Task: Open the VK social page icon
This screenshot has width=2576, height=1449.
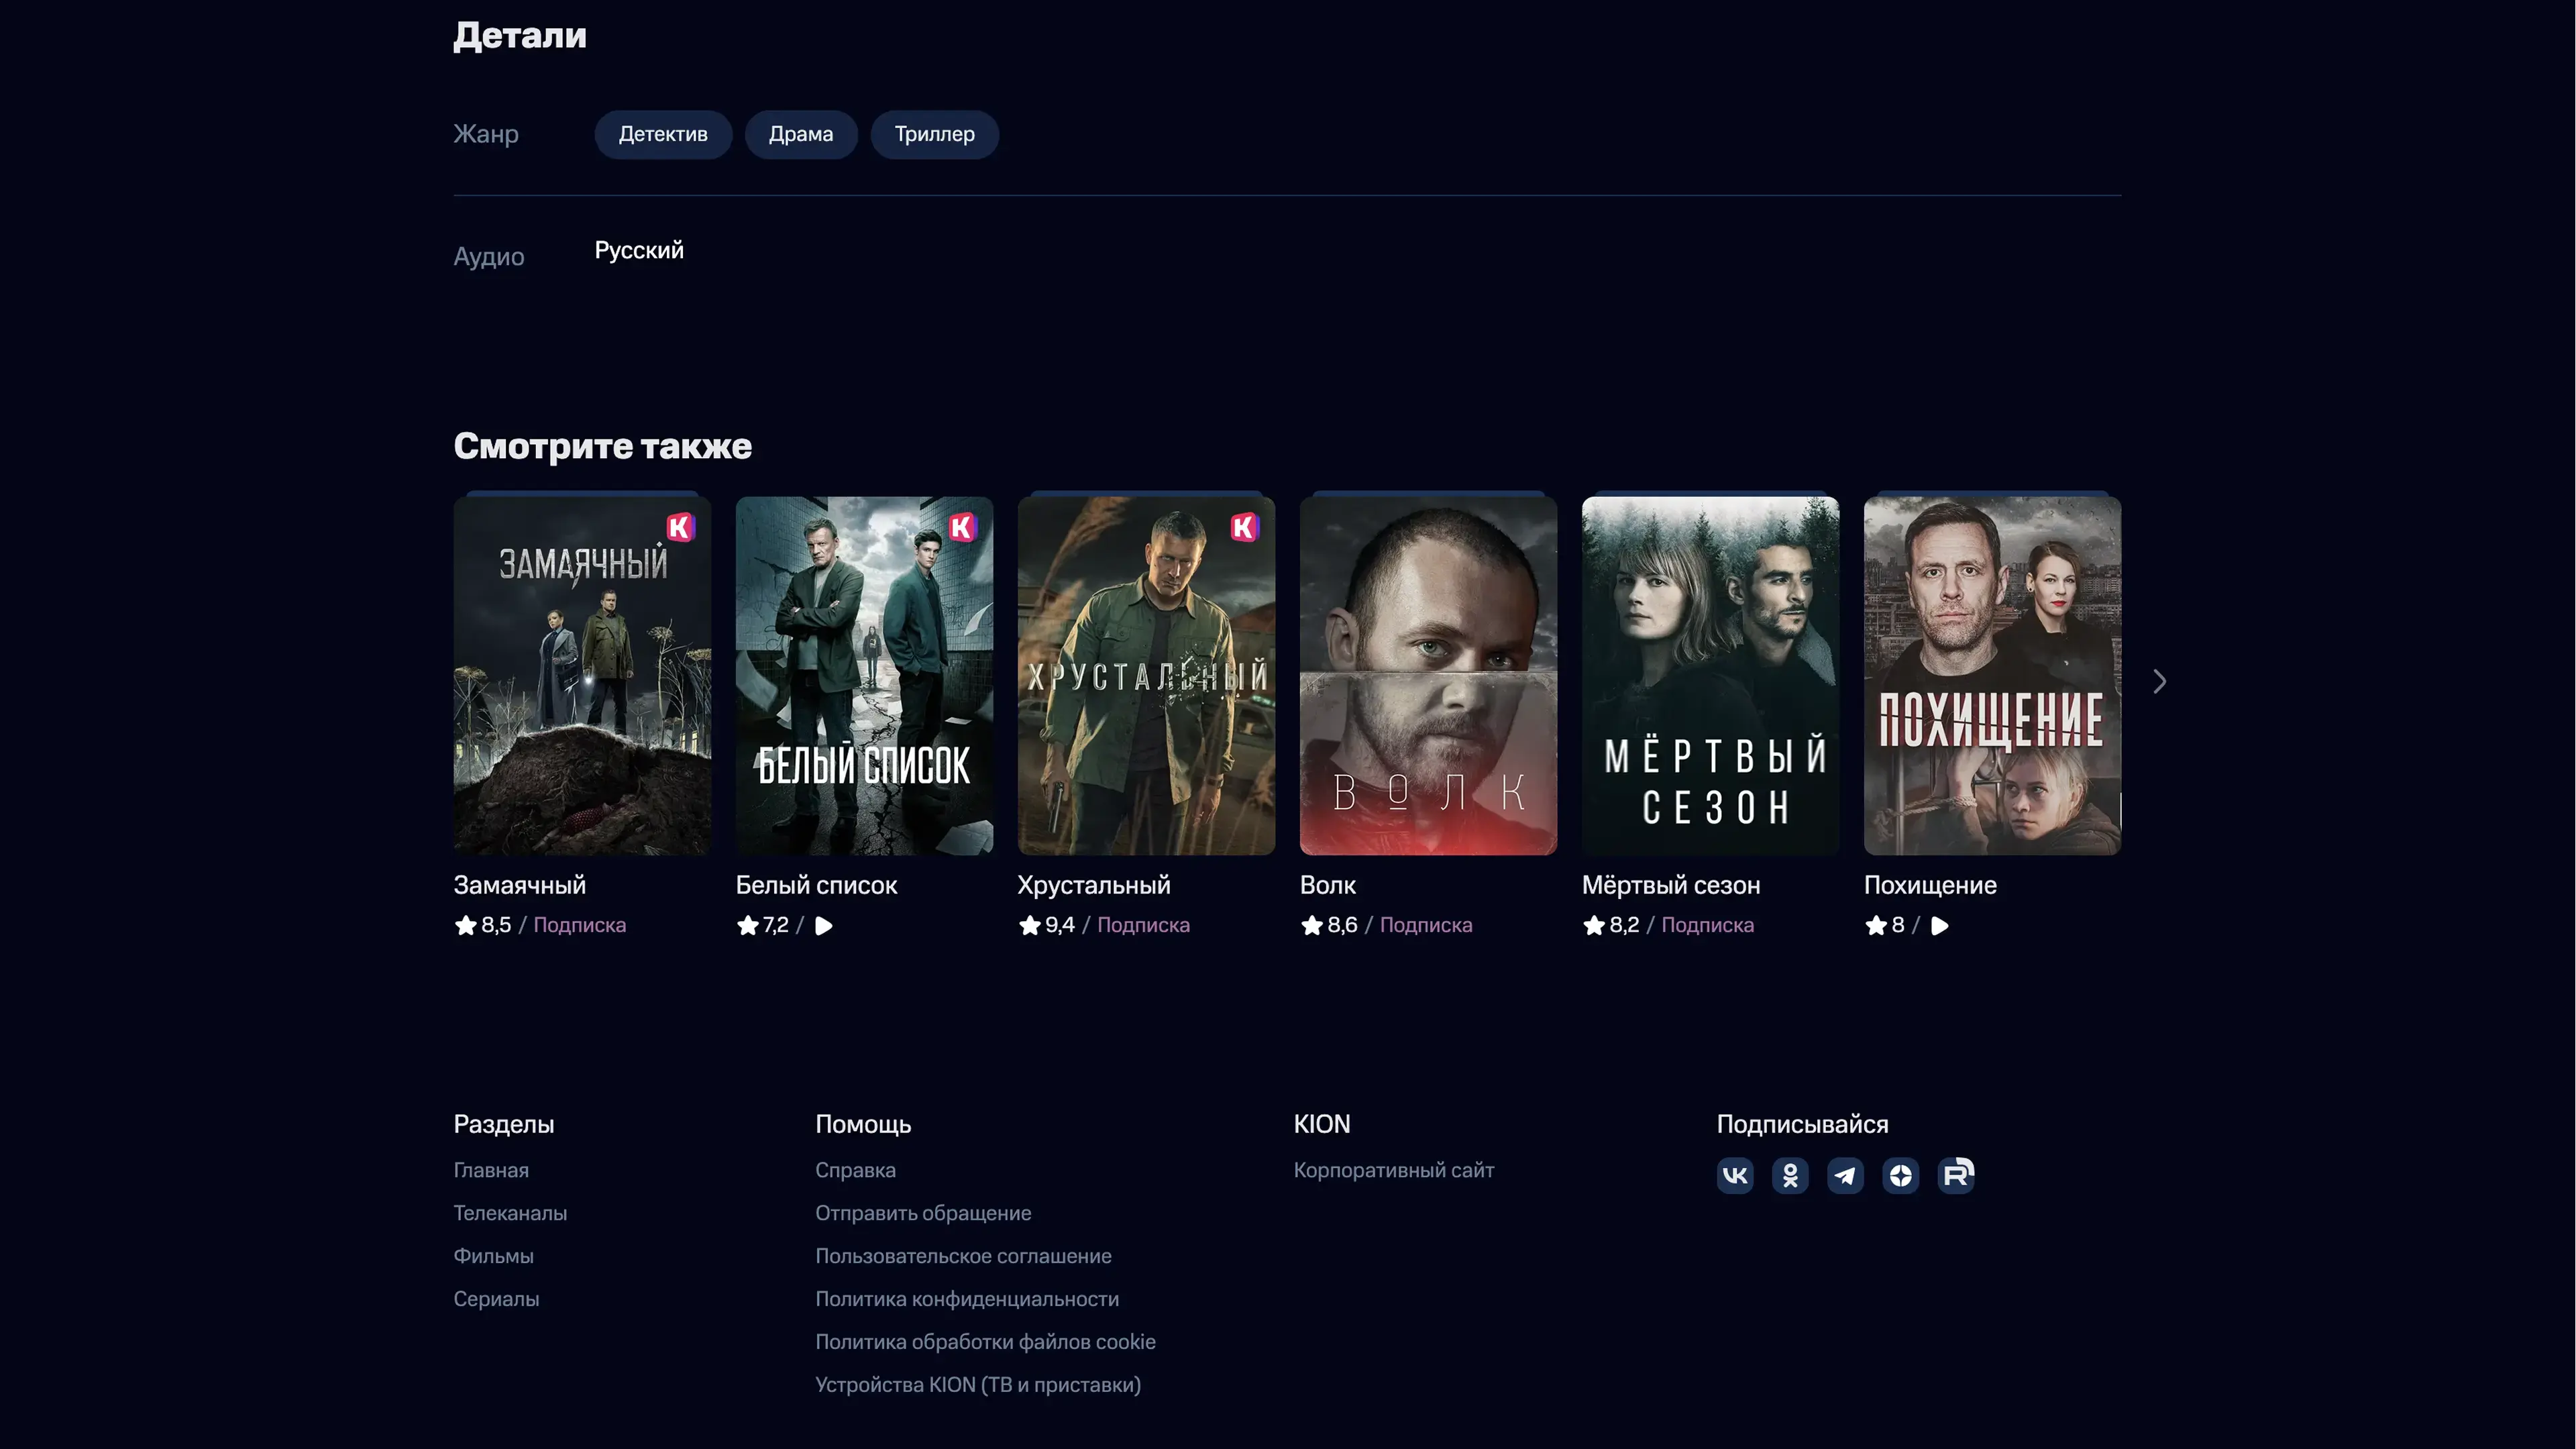Action: 1735,1175
